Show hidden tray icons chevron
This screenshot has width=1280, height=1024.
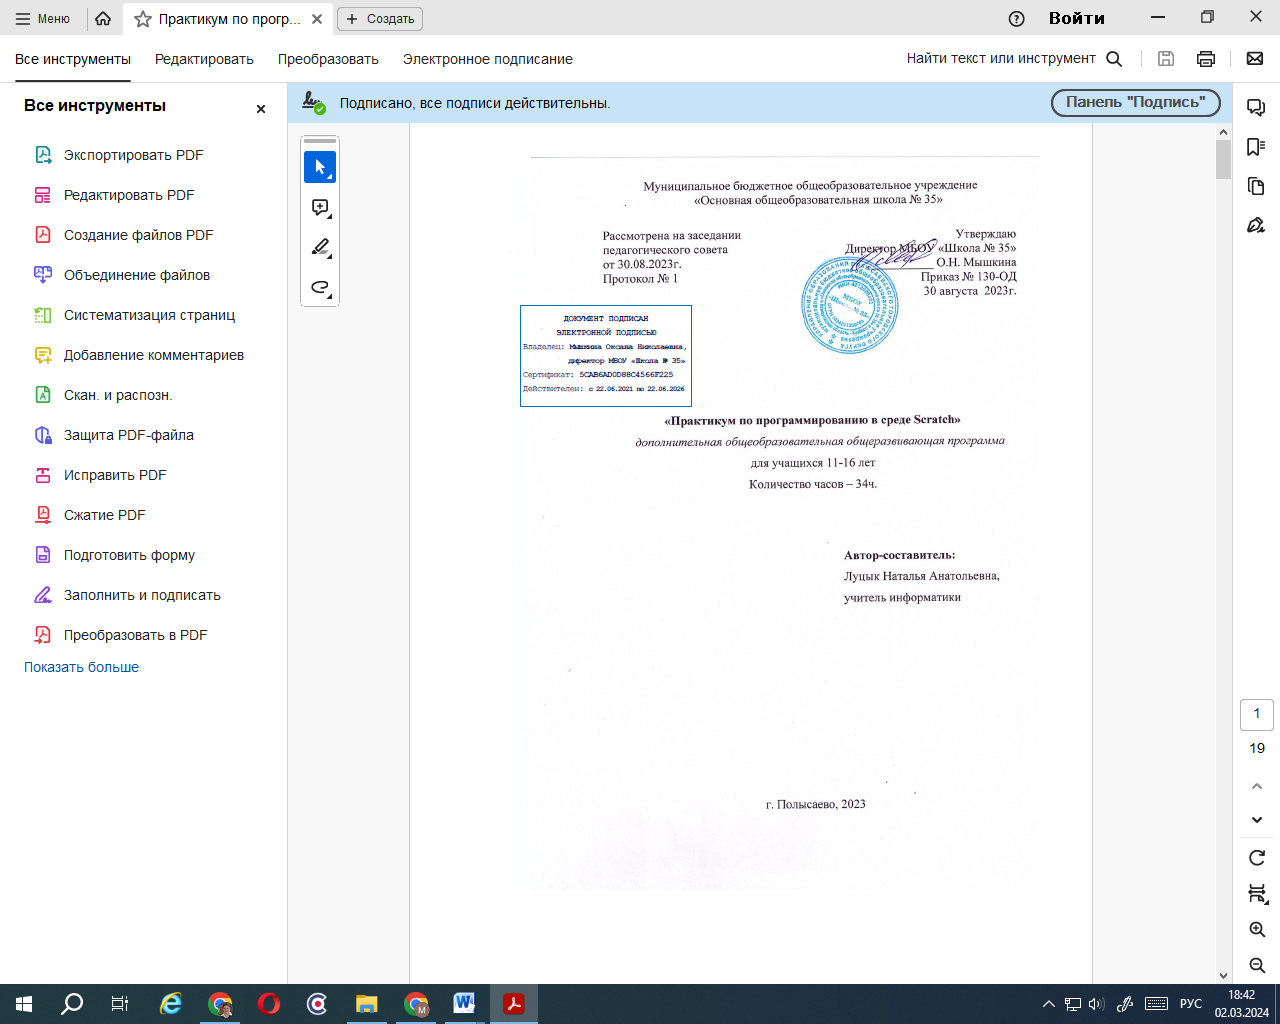click(1048, 1004)
